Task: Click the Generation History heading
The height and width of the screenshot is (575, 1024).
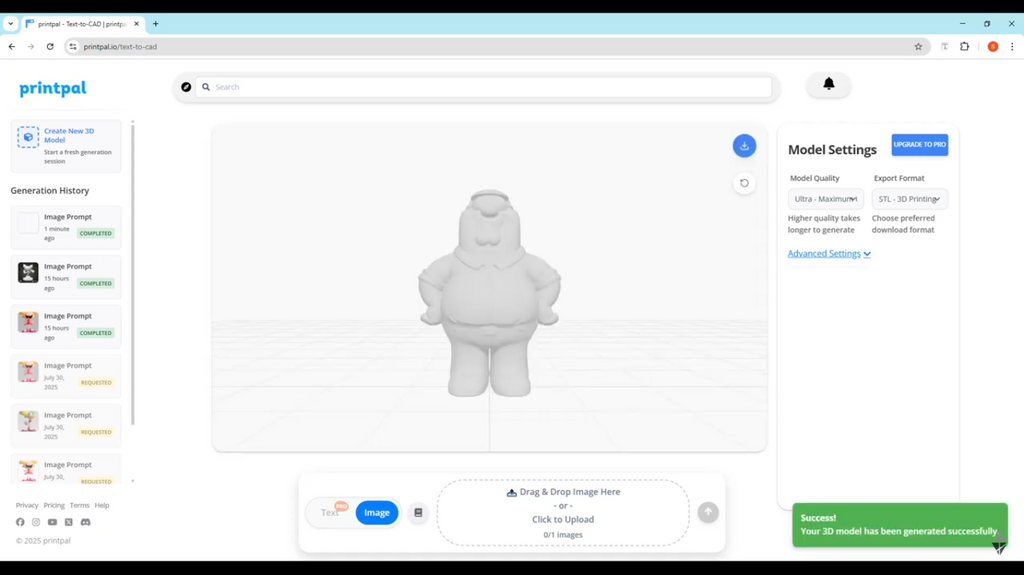Action: [x=50, y=191]
